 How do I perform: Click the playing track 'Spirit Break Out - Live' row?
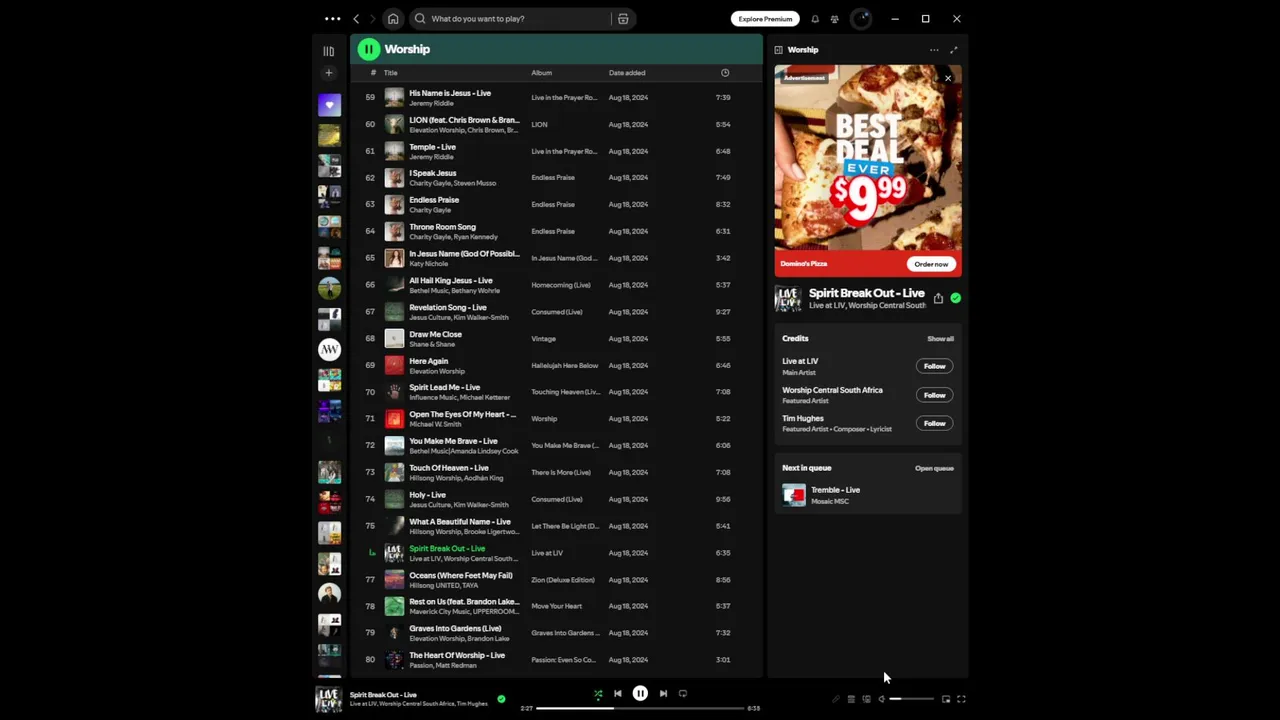pyautogui.click(x=556, y=552)
